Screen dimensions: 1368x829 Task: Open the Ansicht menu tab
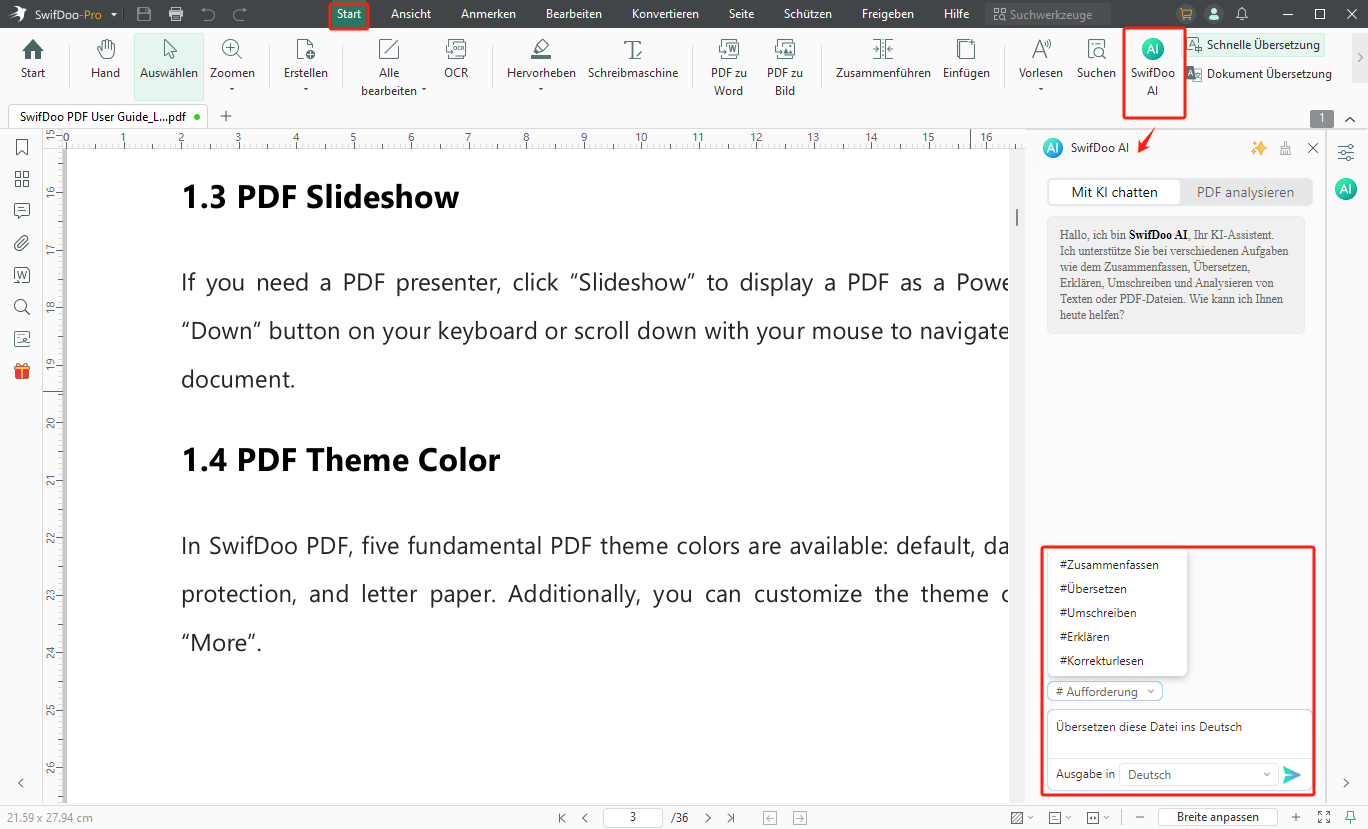[411, 14]
